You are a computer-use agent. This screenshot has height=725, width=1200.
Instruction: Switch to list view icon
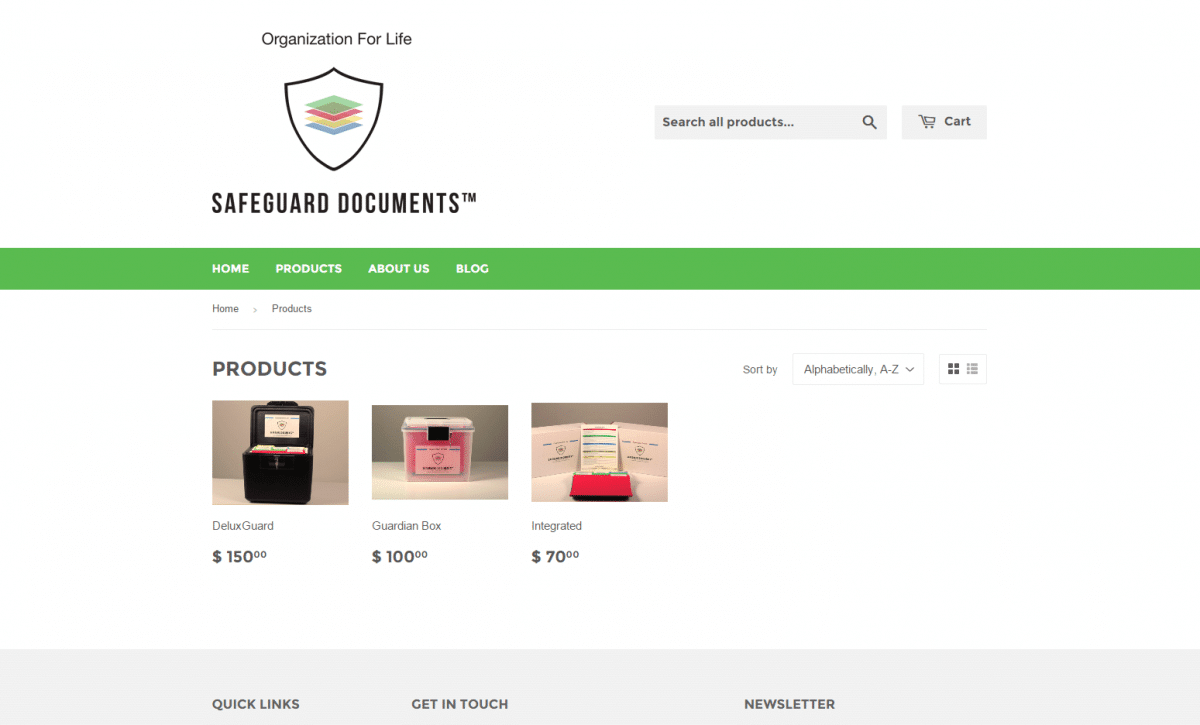(x=972, y=369)
